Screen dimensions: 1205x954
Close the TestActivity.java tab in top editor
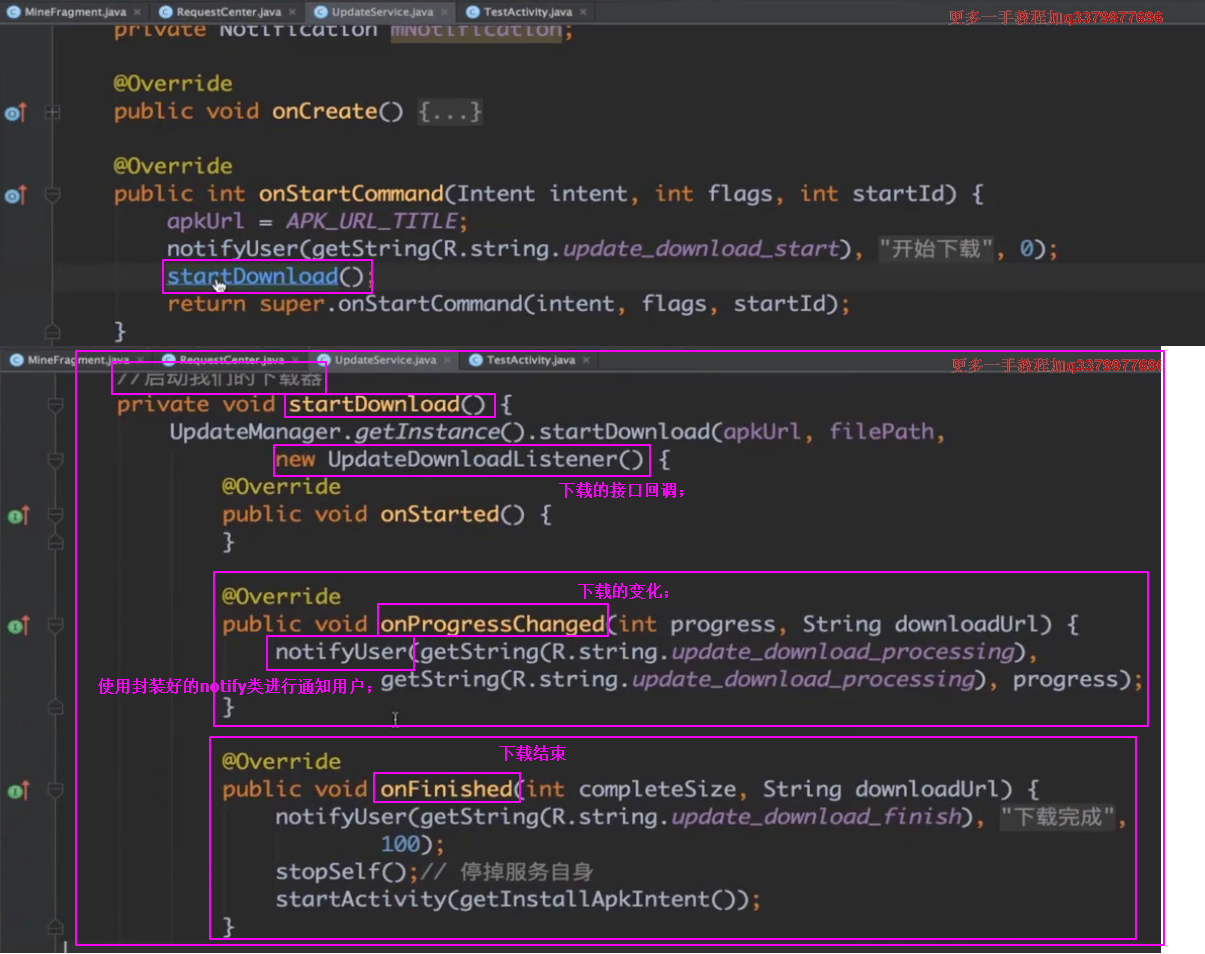[582, 12]
